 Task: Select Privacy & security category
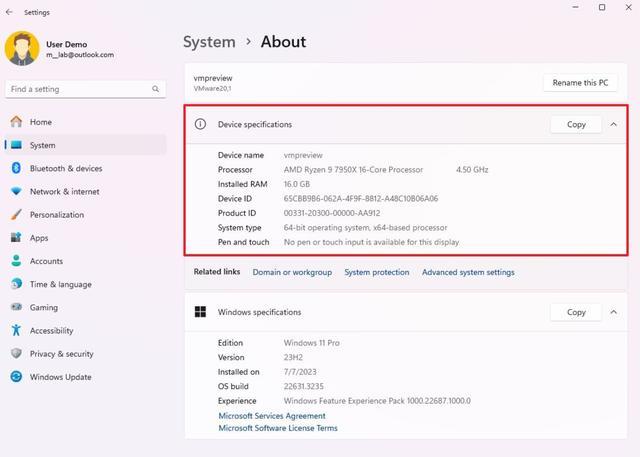[x=85, y=354]
